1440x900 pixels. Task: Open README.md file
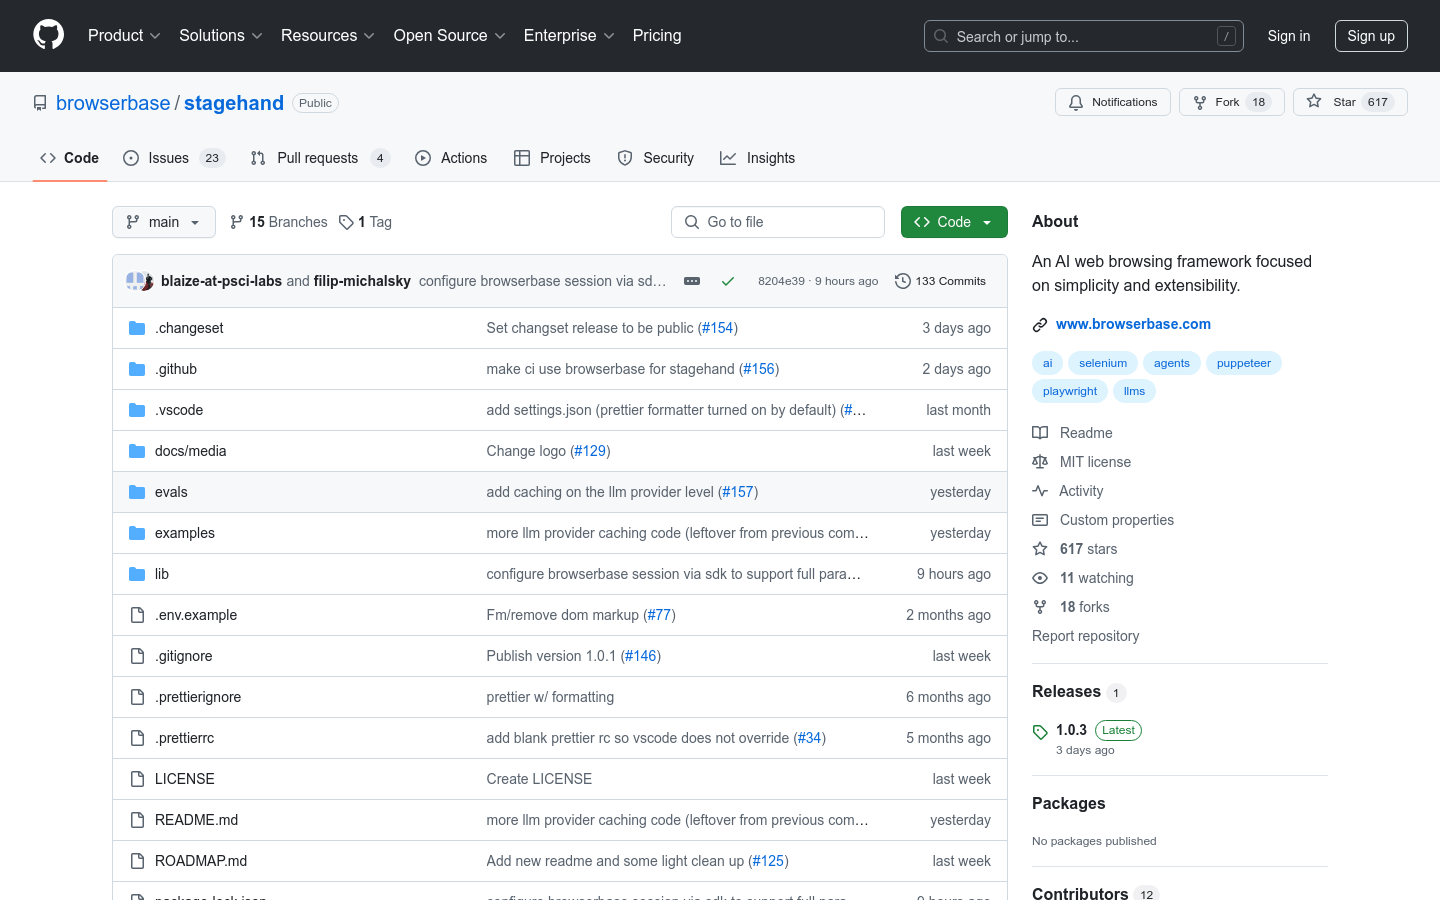pyautogui.click(x=196, y=820)
